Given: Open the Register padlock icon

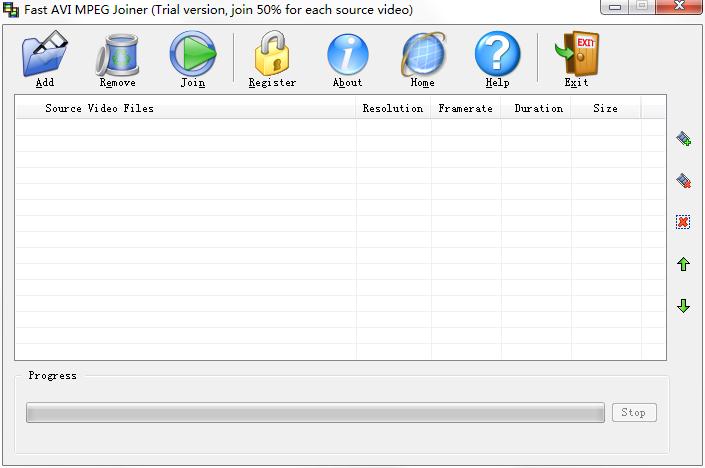Looking at the screenshot, I should point(272,53).
